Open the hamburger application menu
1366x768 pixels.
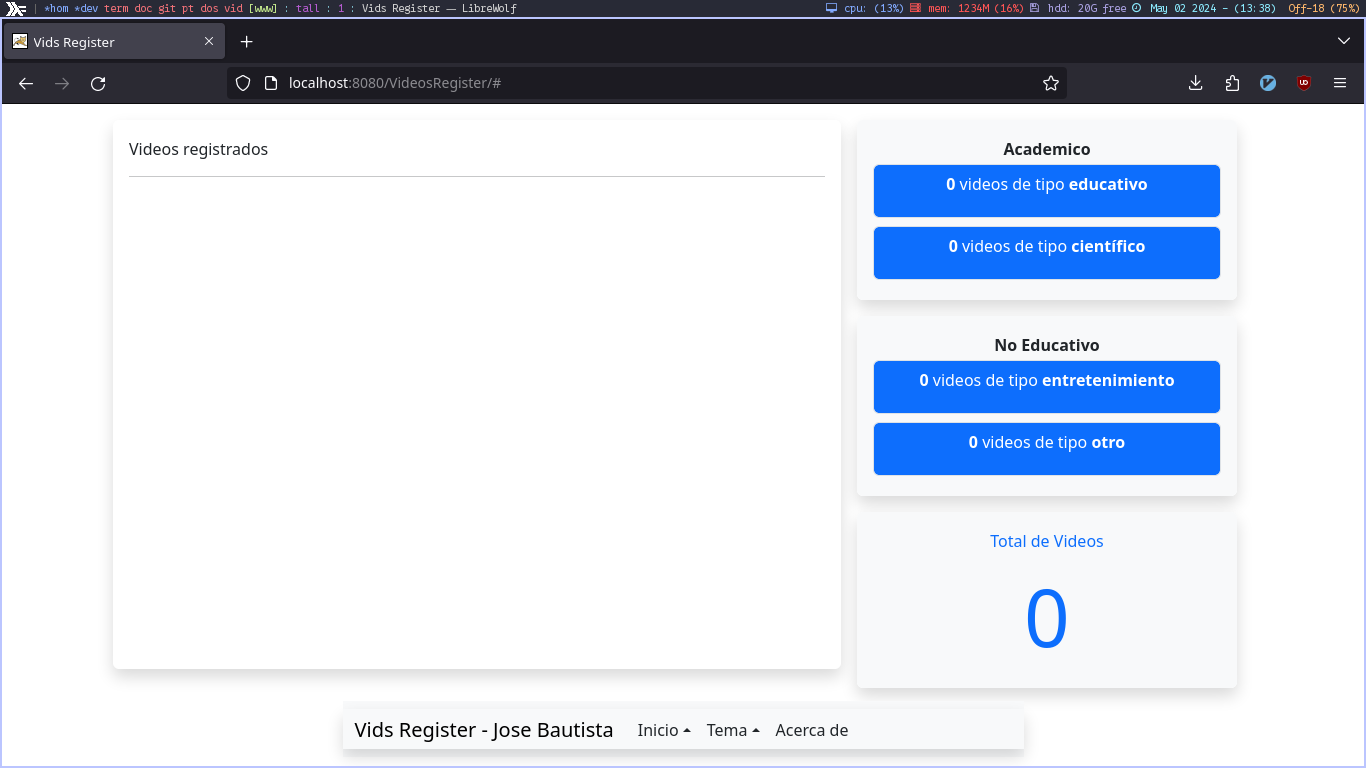pos(1340,84)
